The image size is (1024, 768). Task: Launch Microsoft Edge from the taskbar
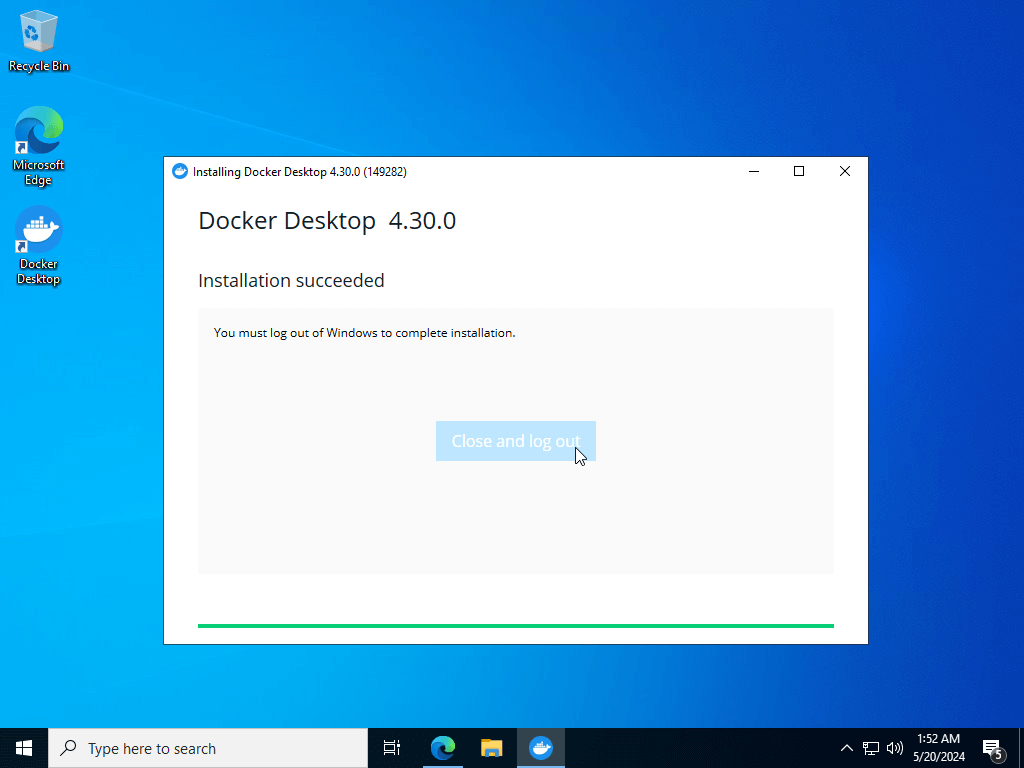click(x=443, y=748)
